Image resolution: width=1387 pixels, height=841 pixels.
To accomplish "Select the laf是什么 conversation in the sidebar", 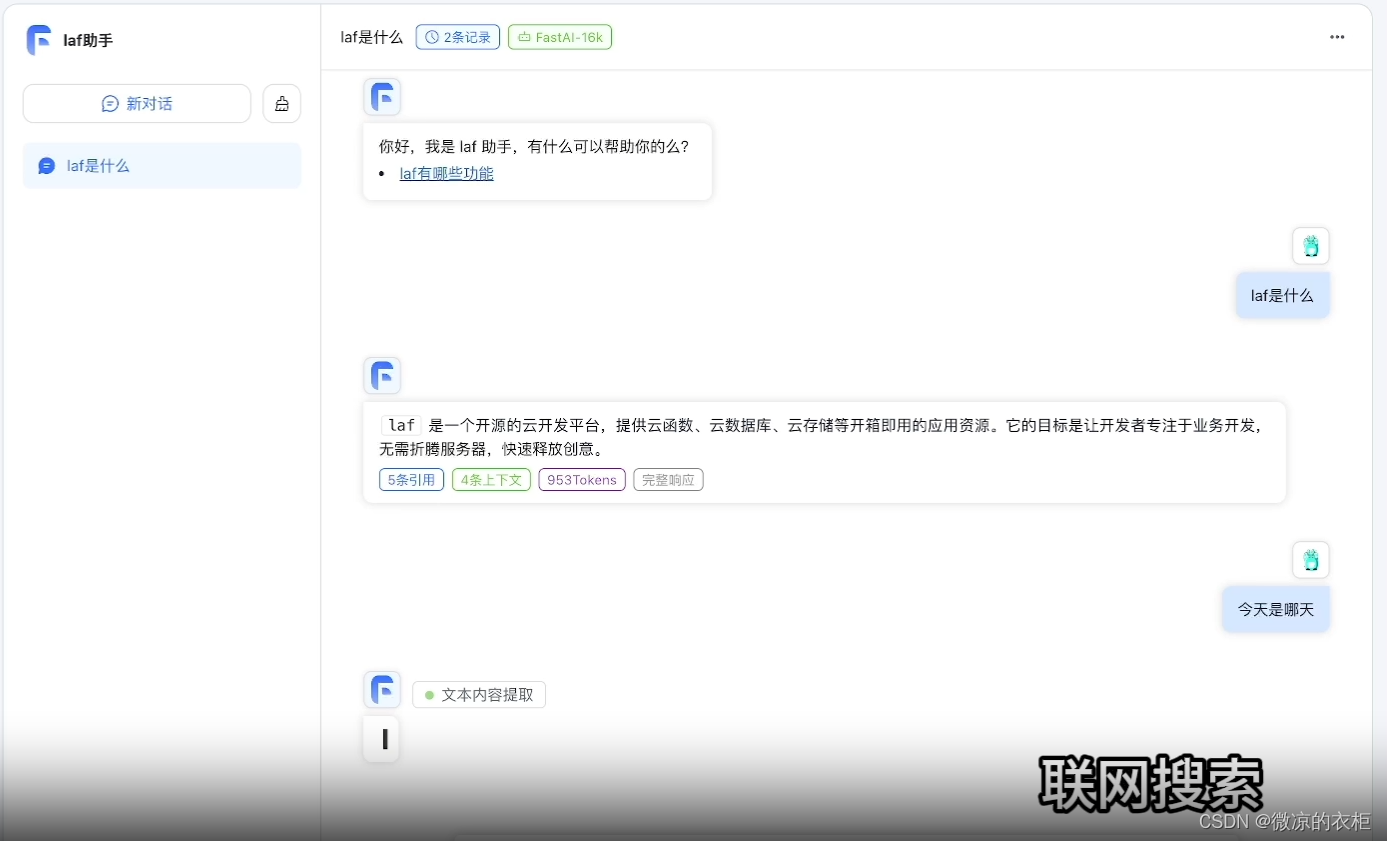I will [162, 165].
